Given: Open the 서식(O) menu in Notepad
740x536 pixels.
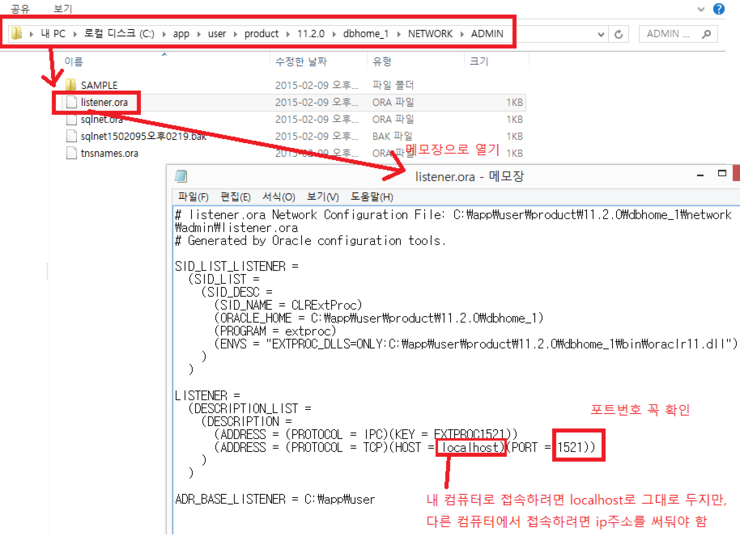Looking at the screenshot, I should 279,197.
